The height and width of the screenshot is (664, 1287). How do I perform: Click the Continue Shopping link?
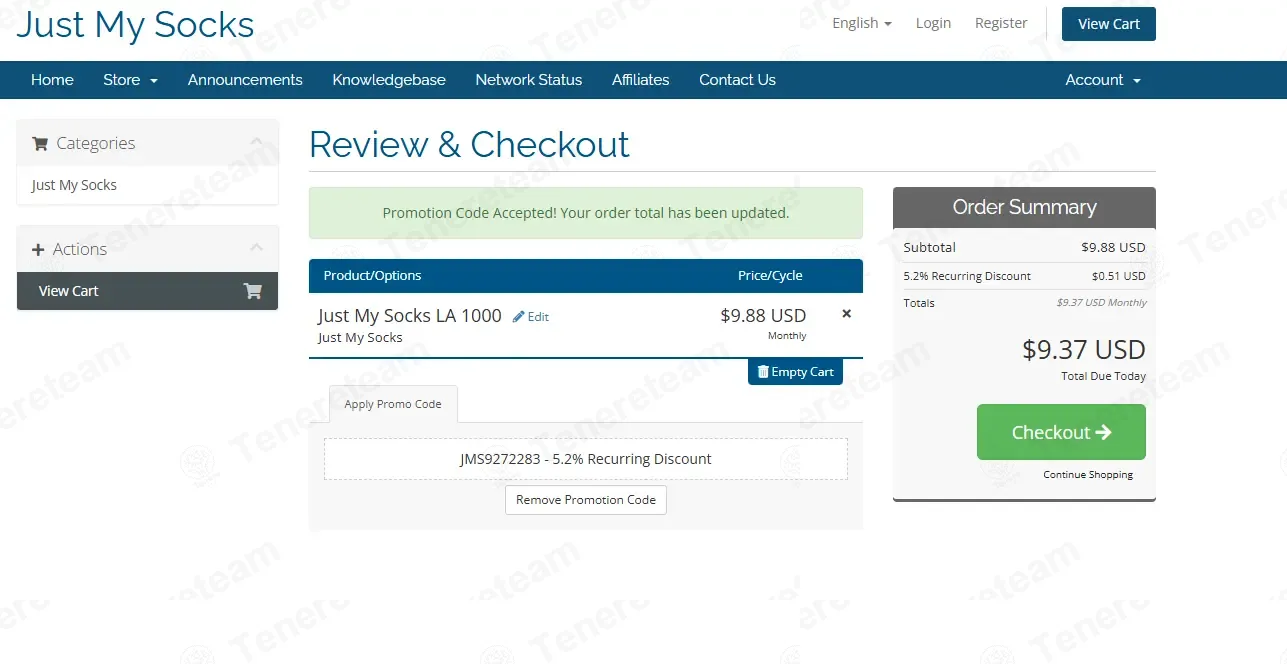pos(1088,475)
